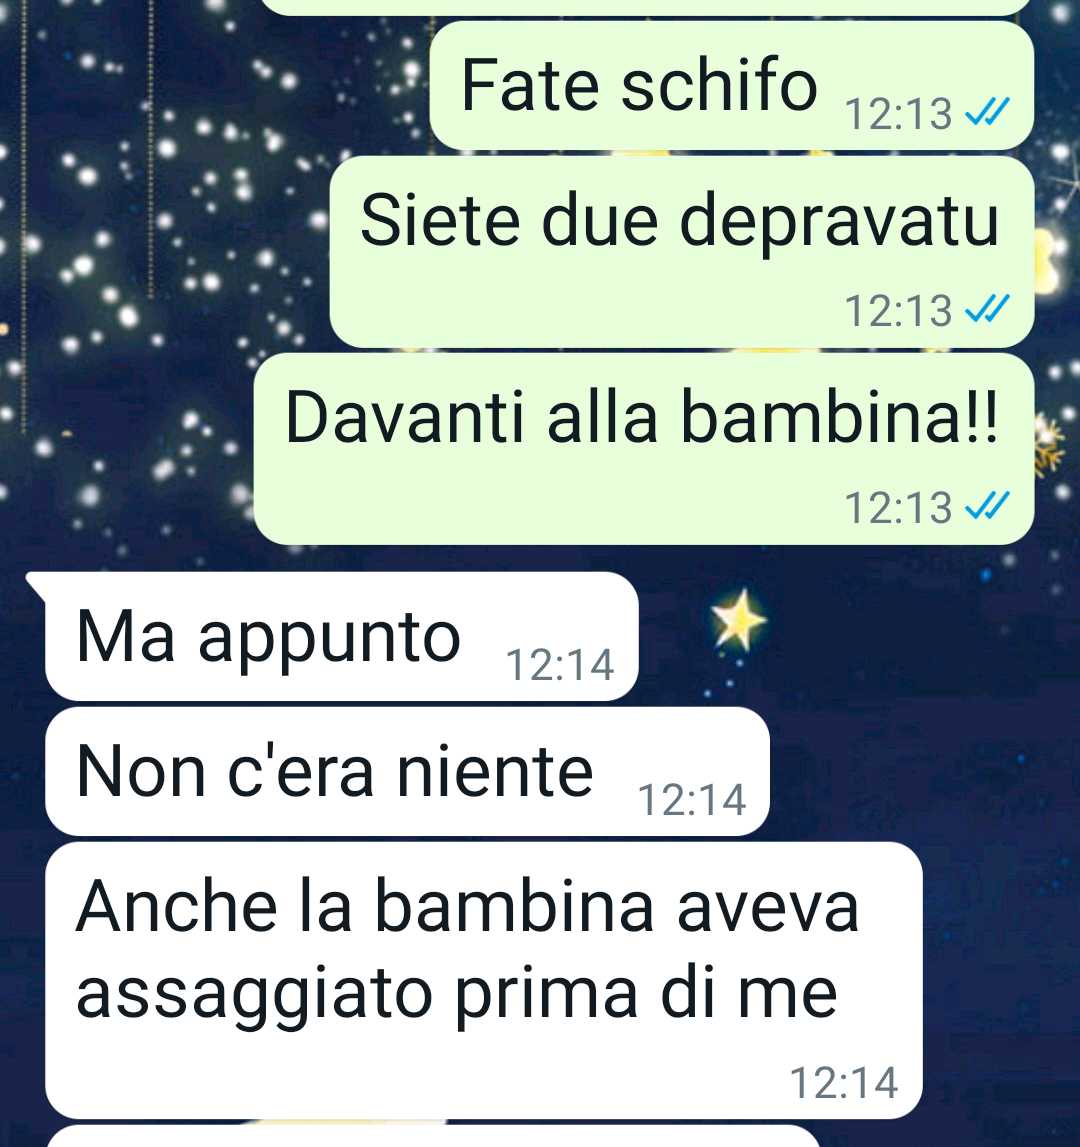Tap the 12:14 timestamp next to "Non c'era niente"
The image size is (1080, 1147).
pyautogui.click(x=691, y=800)
